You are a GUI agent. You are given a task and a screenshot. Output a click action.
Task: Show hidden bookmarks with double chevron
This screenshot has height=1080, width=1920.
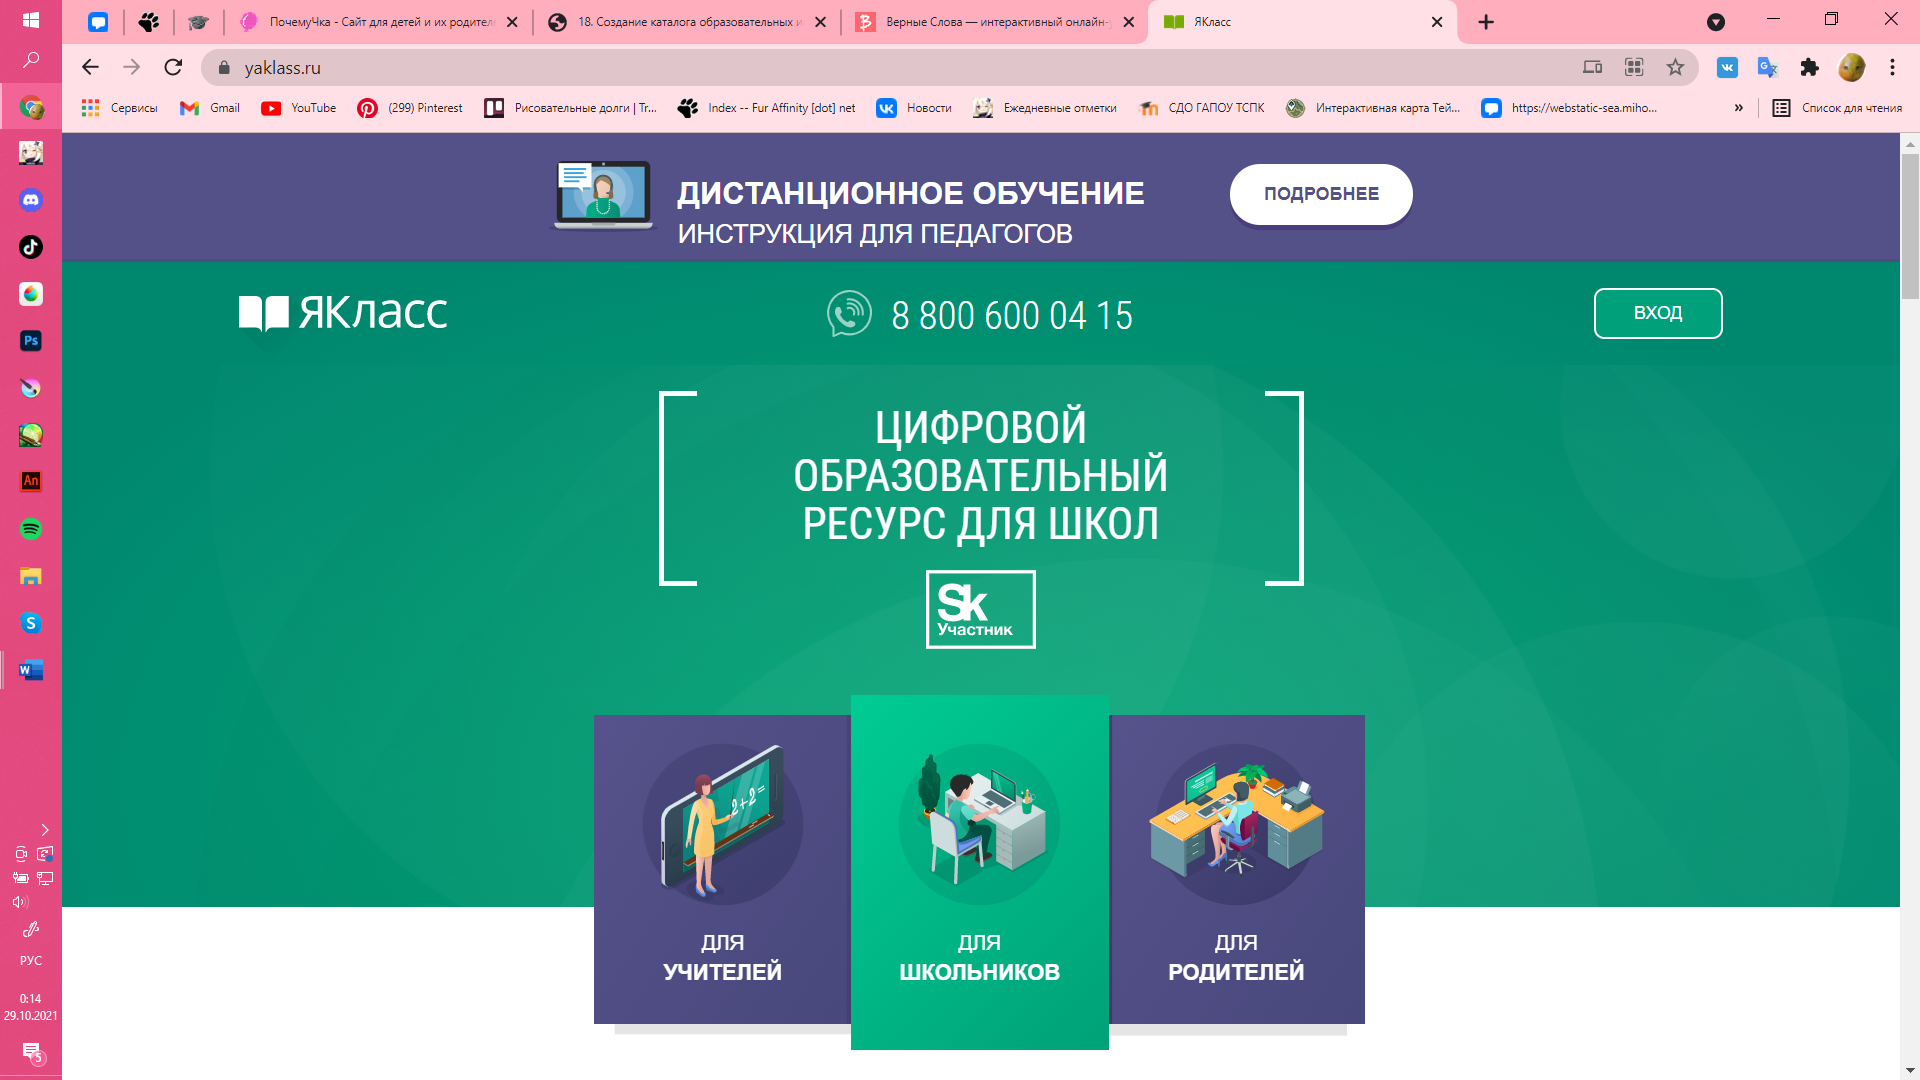[1739, 108]
